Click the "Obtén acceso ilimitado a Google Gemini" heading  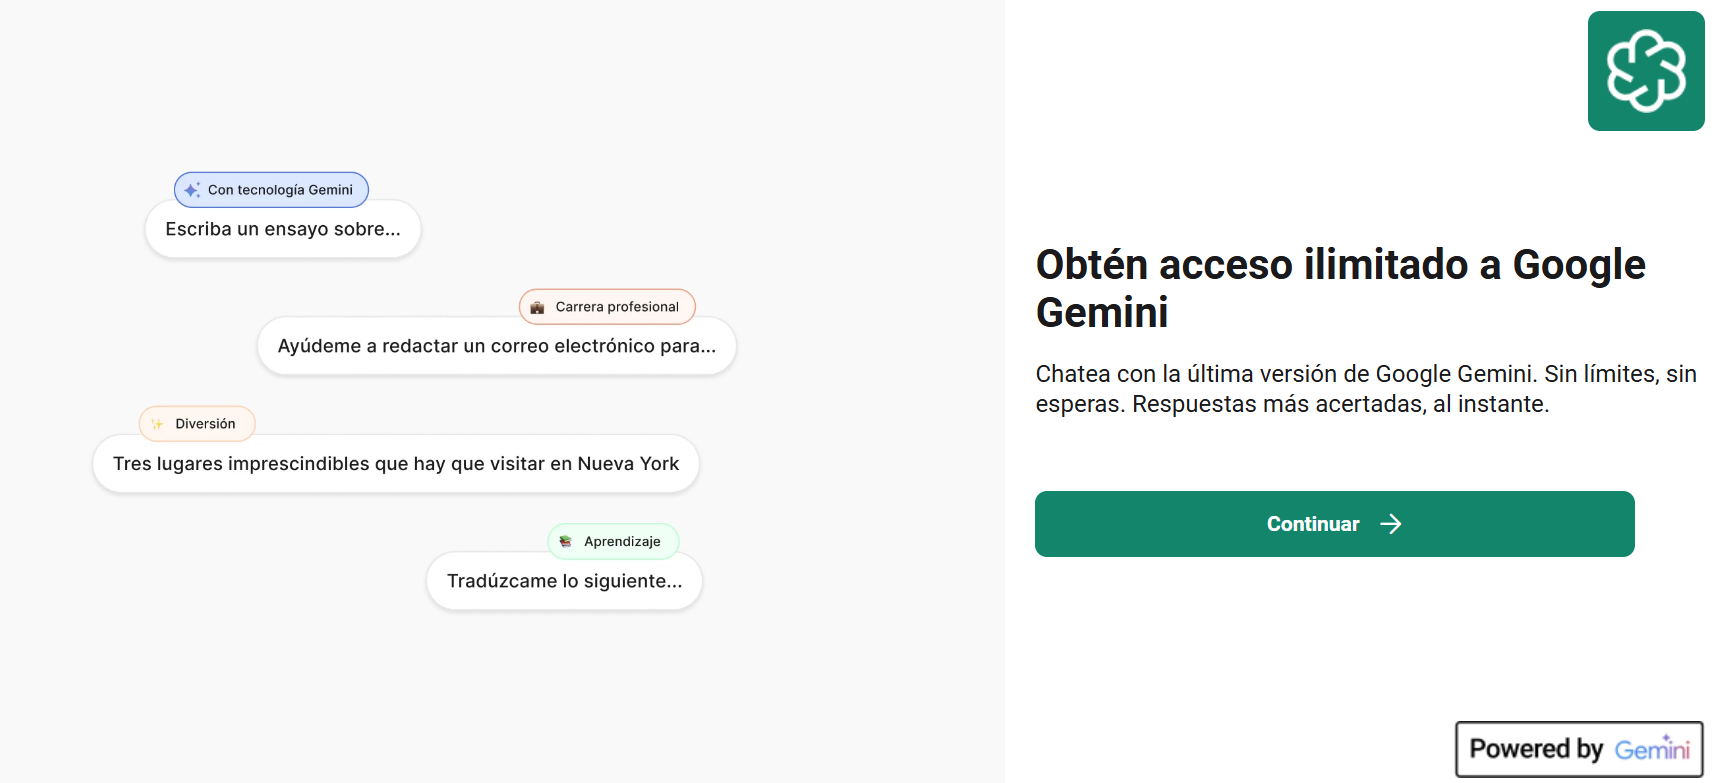tap(1340, 288)
